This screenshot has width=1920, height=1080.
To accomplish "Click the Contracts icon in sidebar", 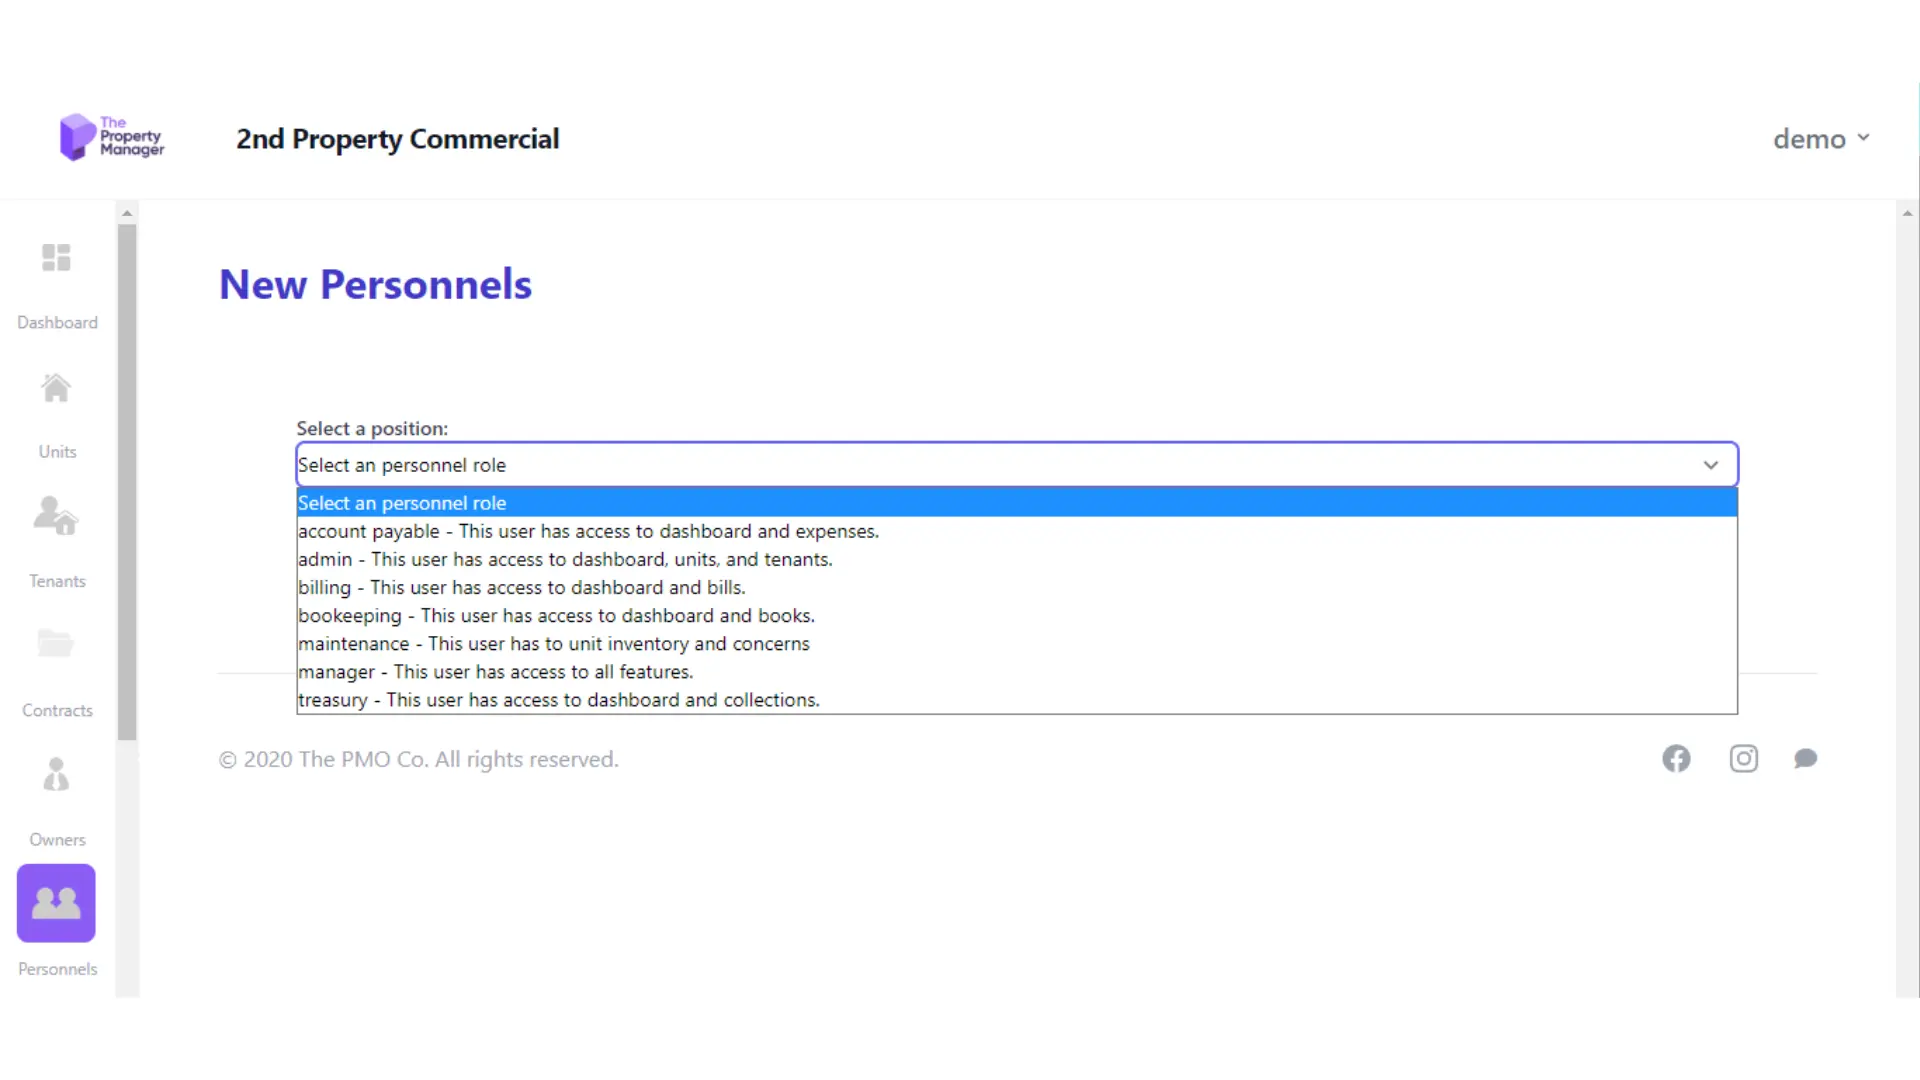I will (57, 644).
